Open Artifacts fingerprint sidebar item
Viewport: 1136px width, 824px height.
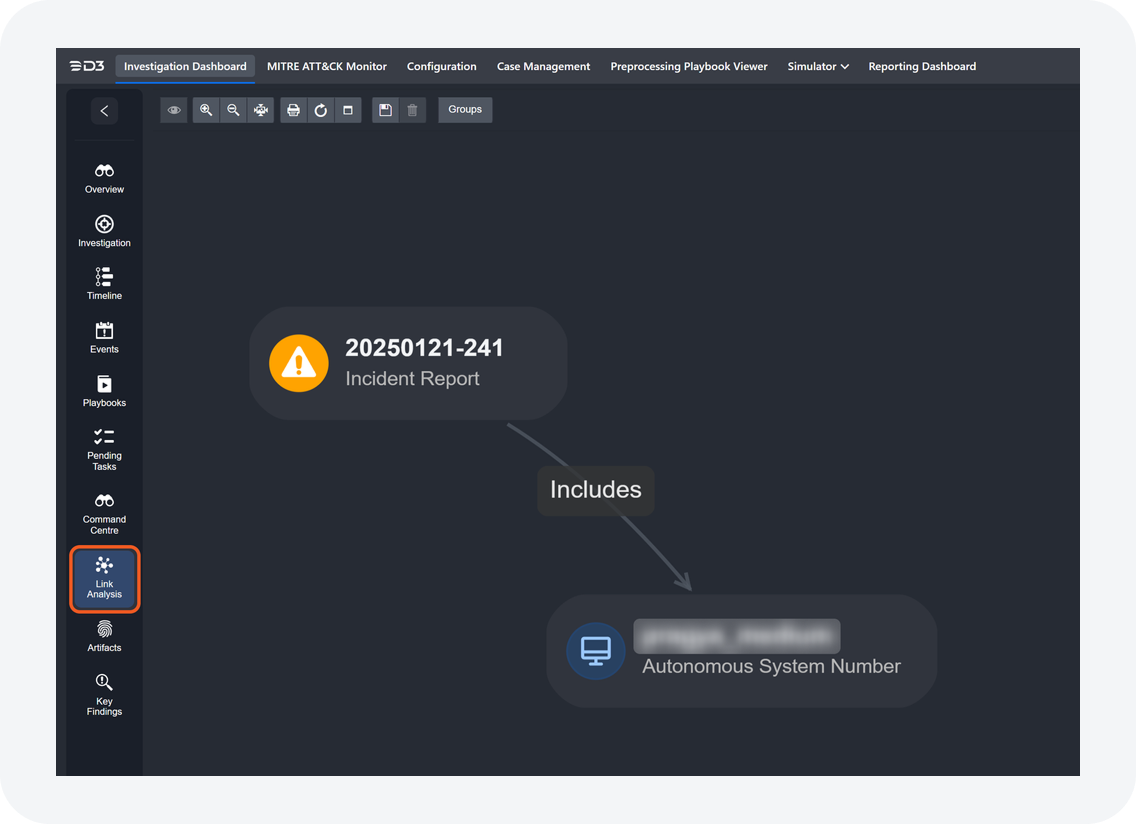(104, 636)
